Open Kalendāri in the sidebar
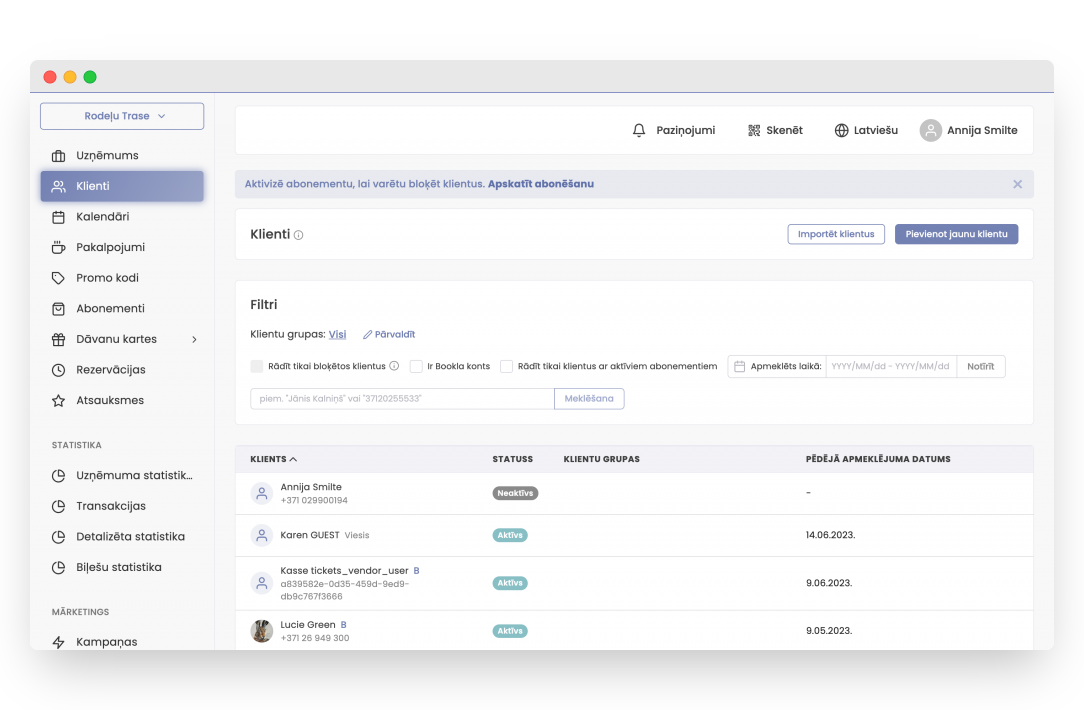 tap(102, 216)
